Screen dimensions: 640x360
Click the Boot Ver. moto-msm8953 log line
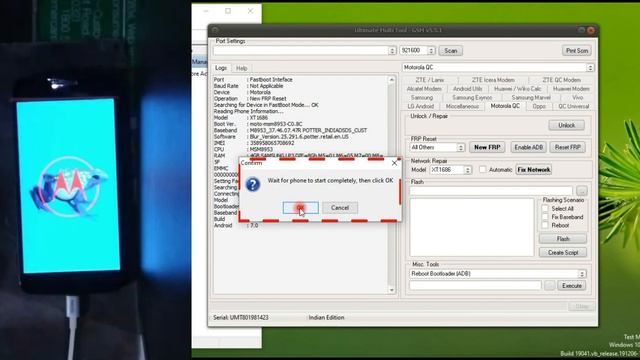pos(258,124)
